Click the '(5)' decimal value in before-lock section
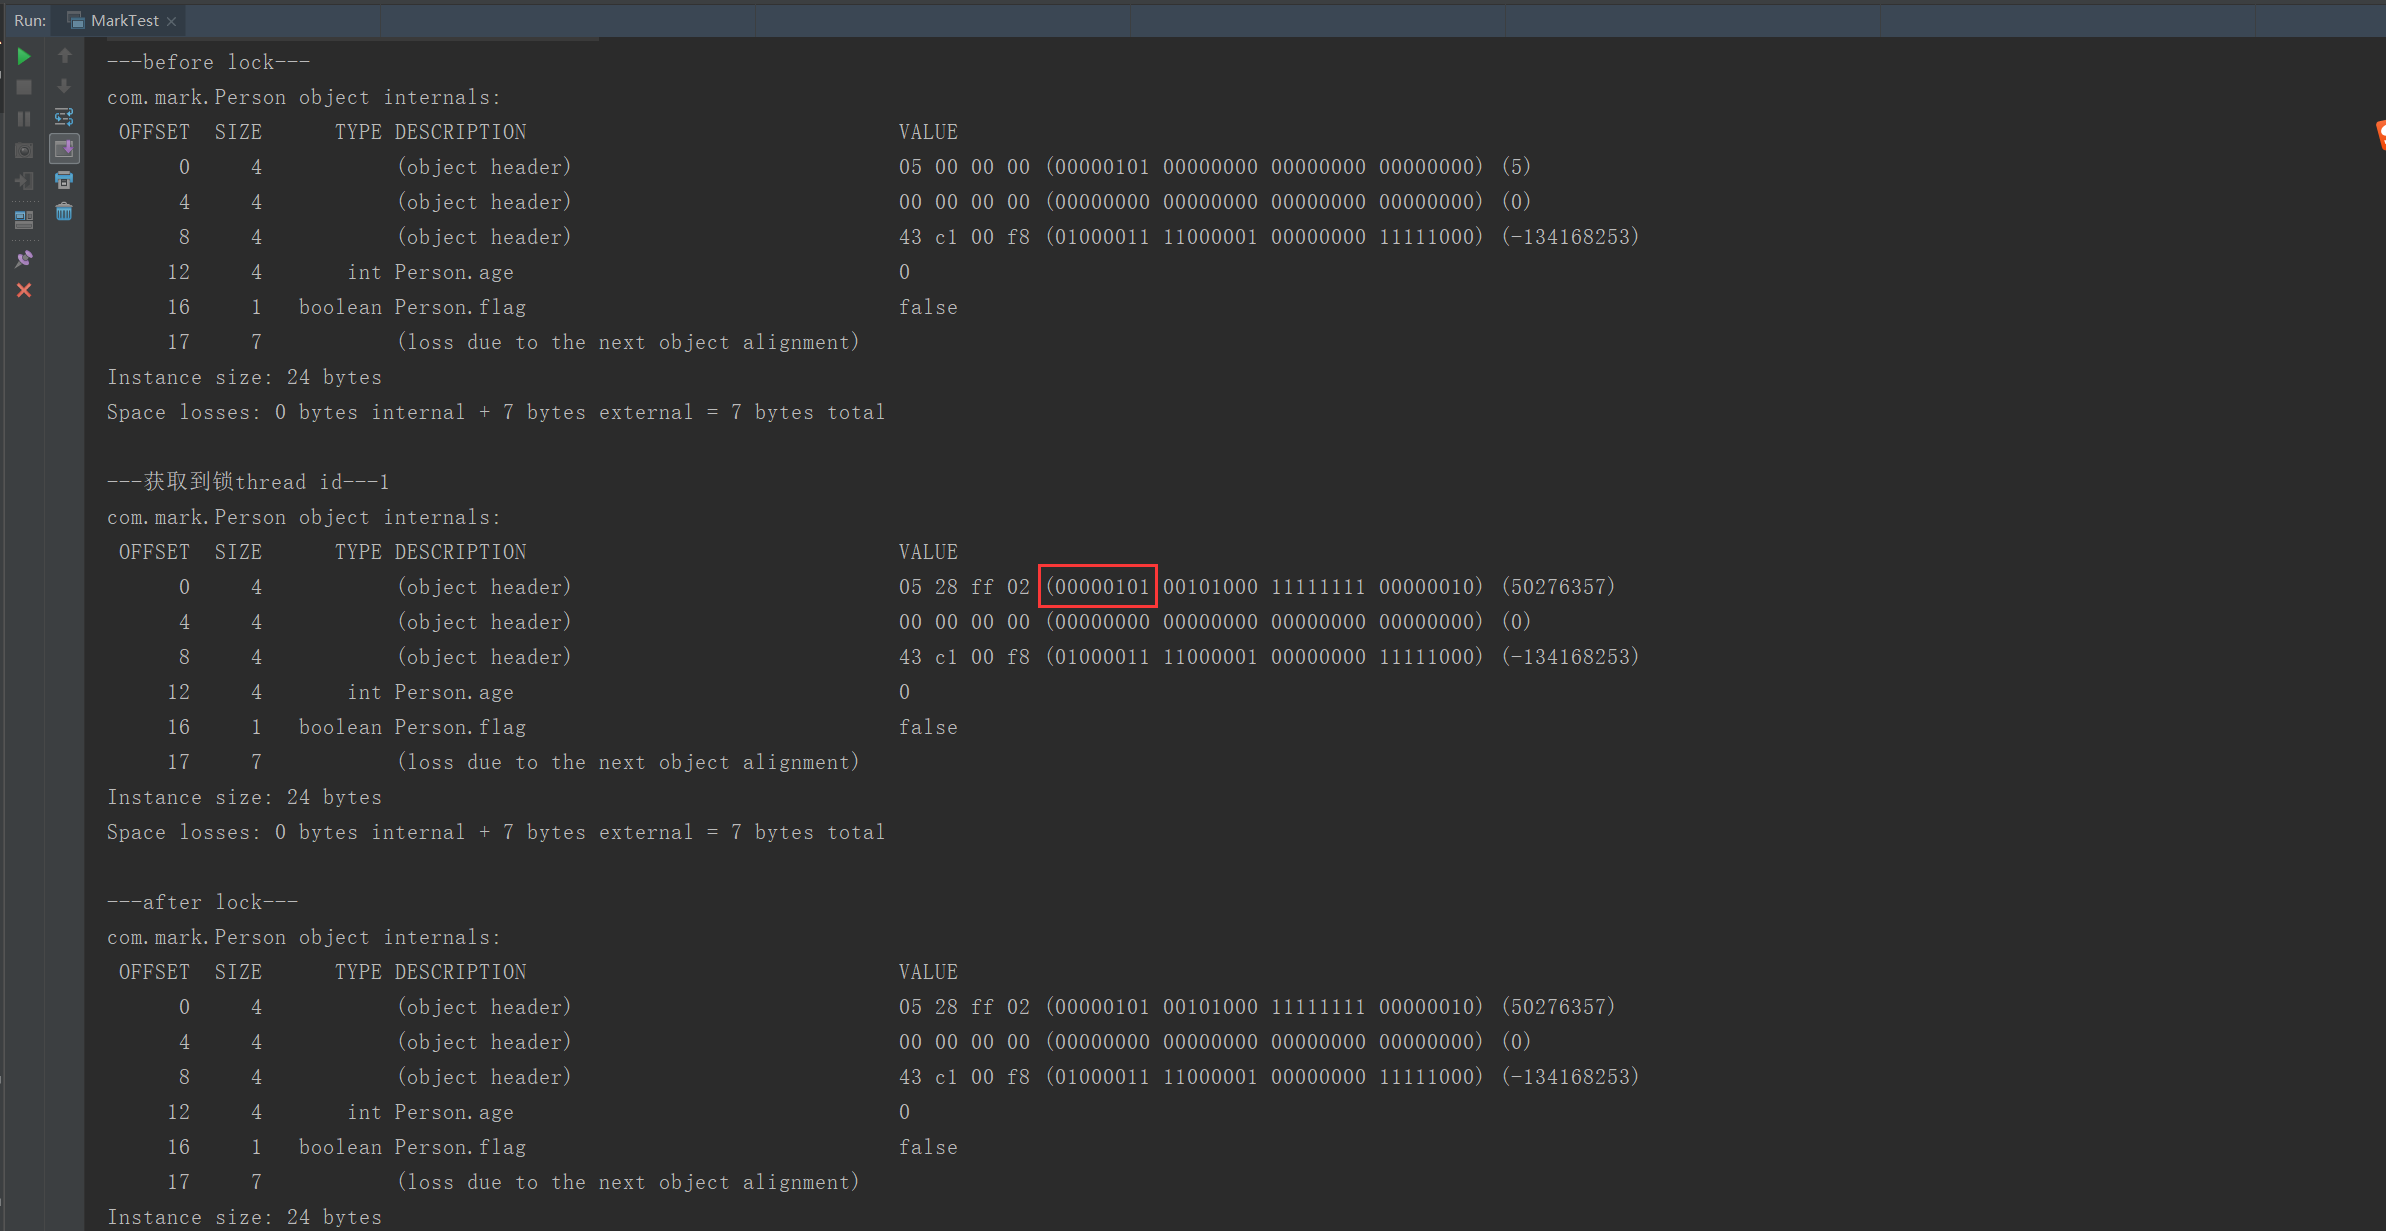The image size is (2386, 1231). coord(1516,167)
